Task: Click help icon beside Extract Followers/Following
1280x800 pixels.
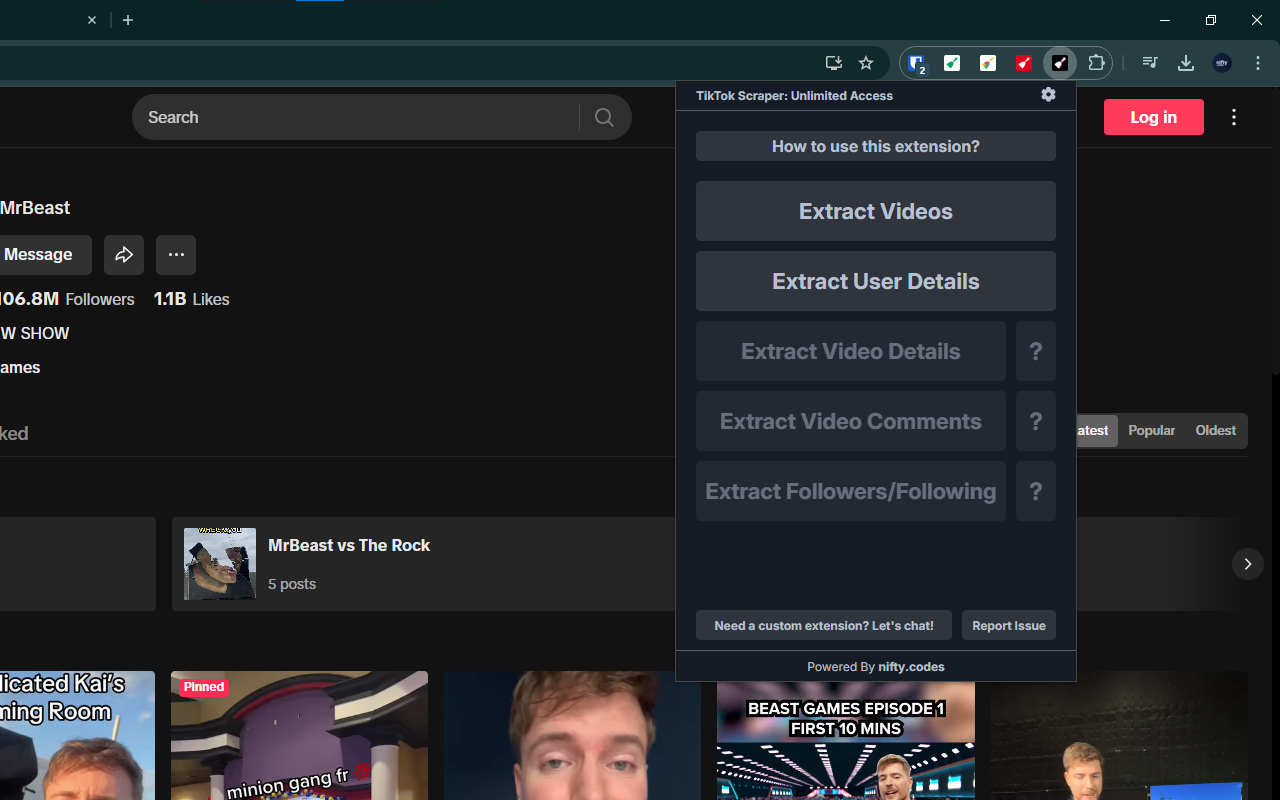Action: tap(1036, 491)
